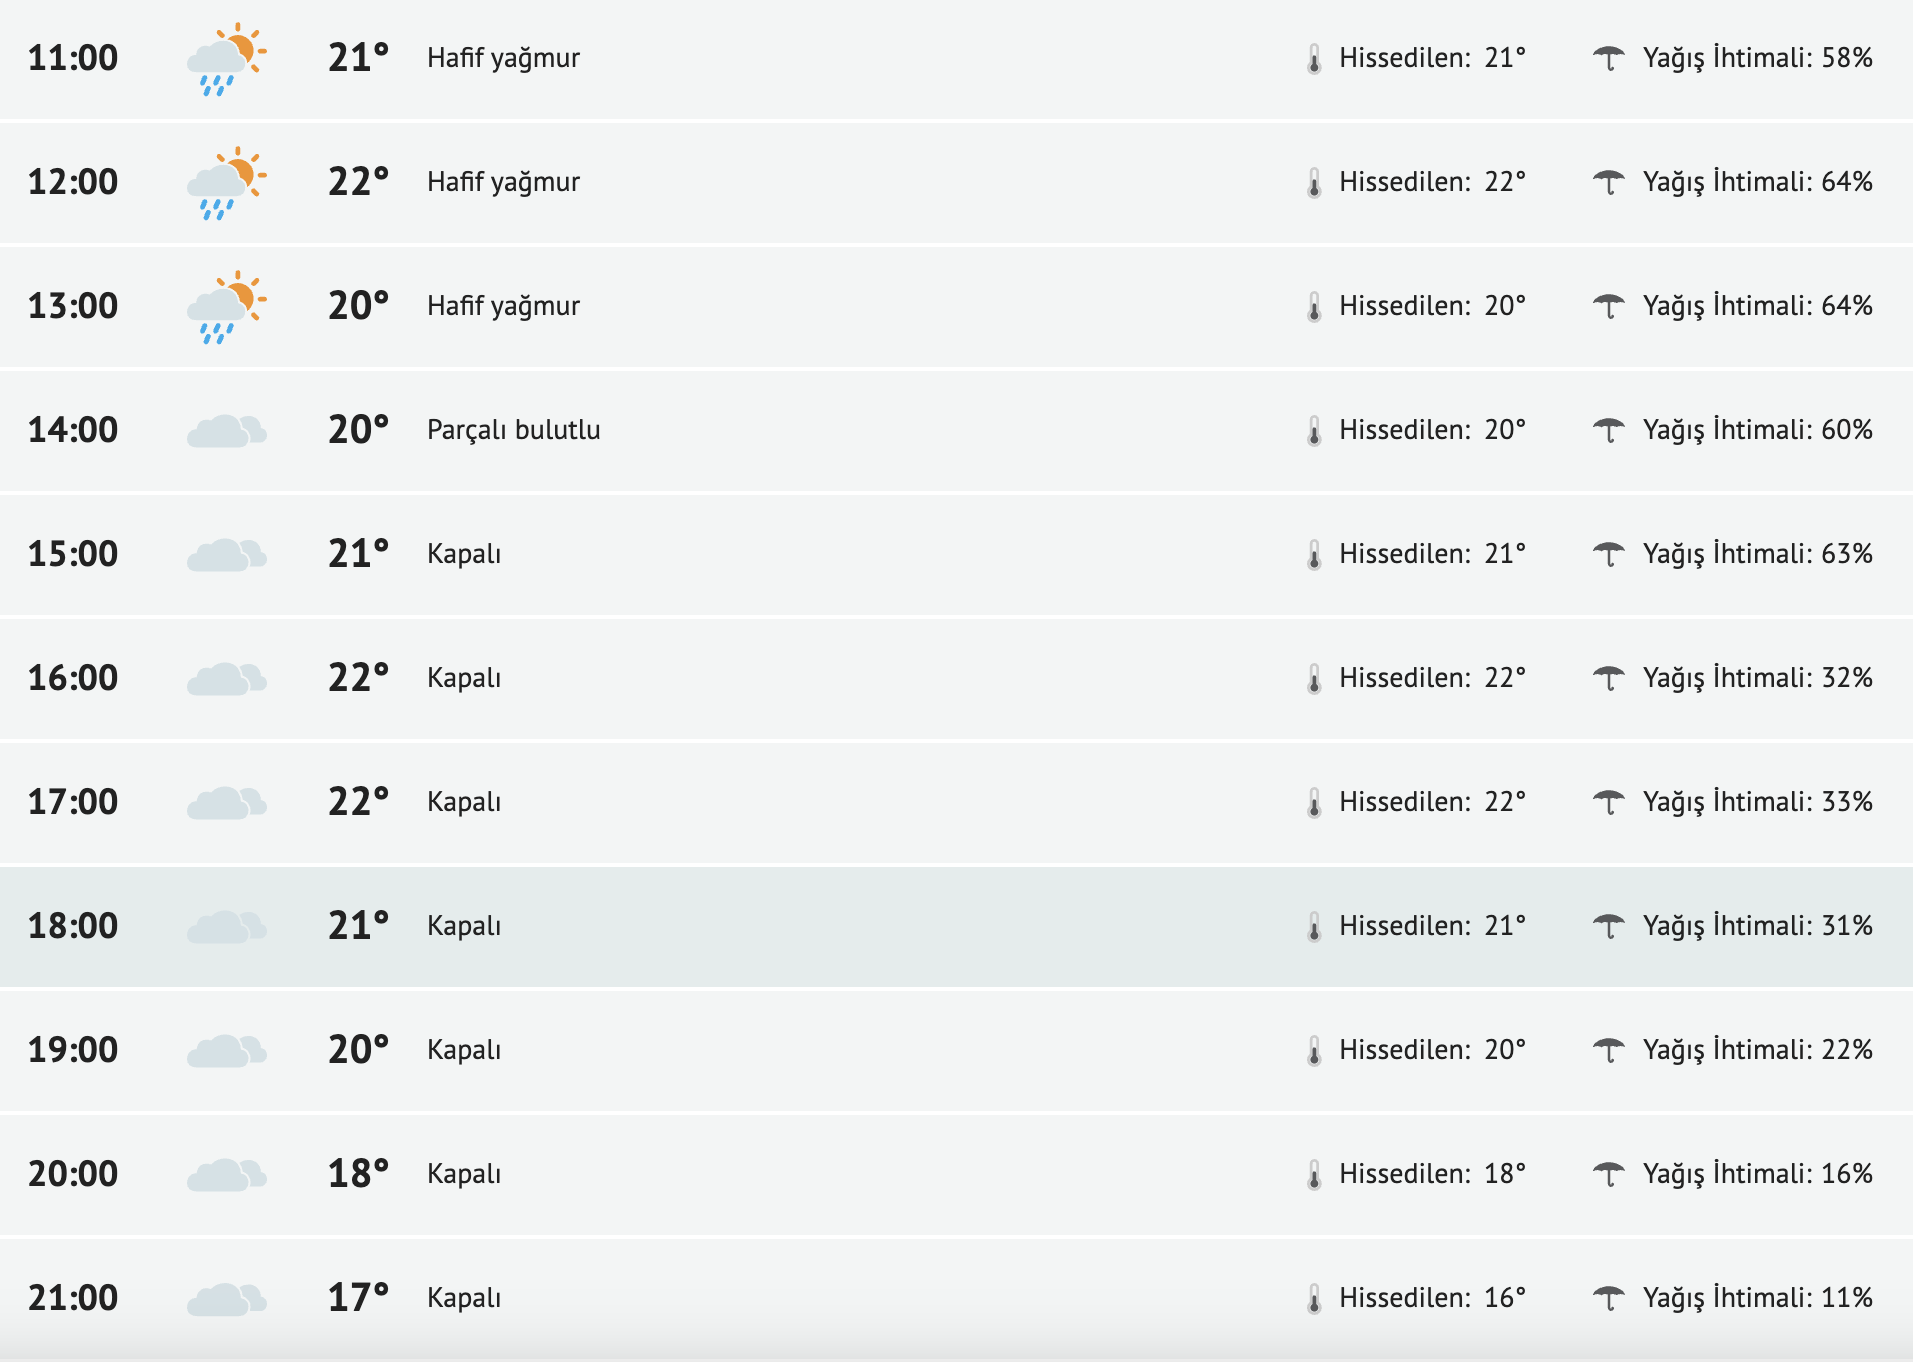Click the "Parçalı bulutlu" description text
This screenshot has width=1913, height=1362.
click(513, 430)
